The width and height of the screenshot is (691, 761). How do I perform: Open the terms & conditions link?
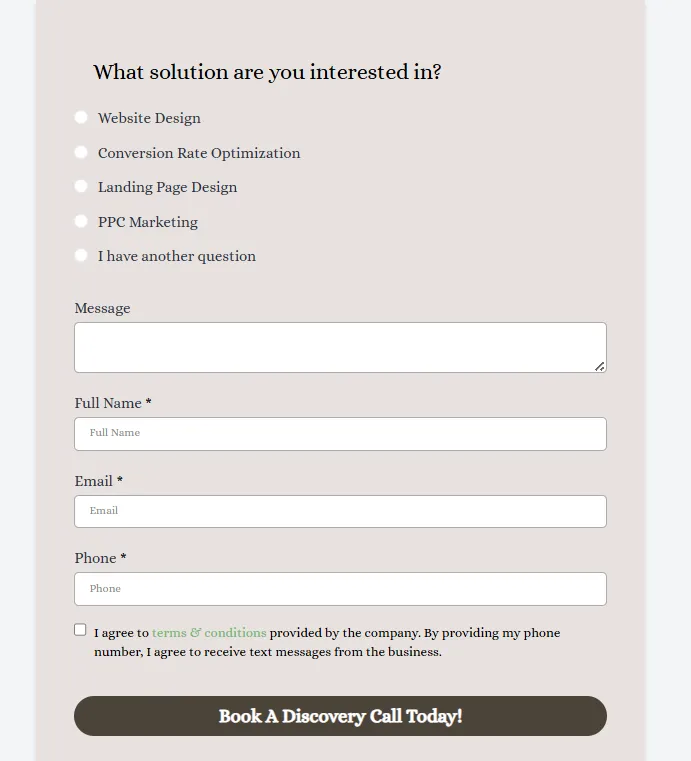tap(209, 633)
